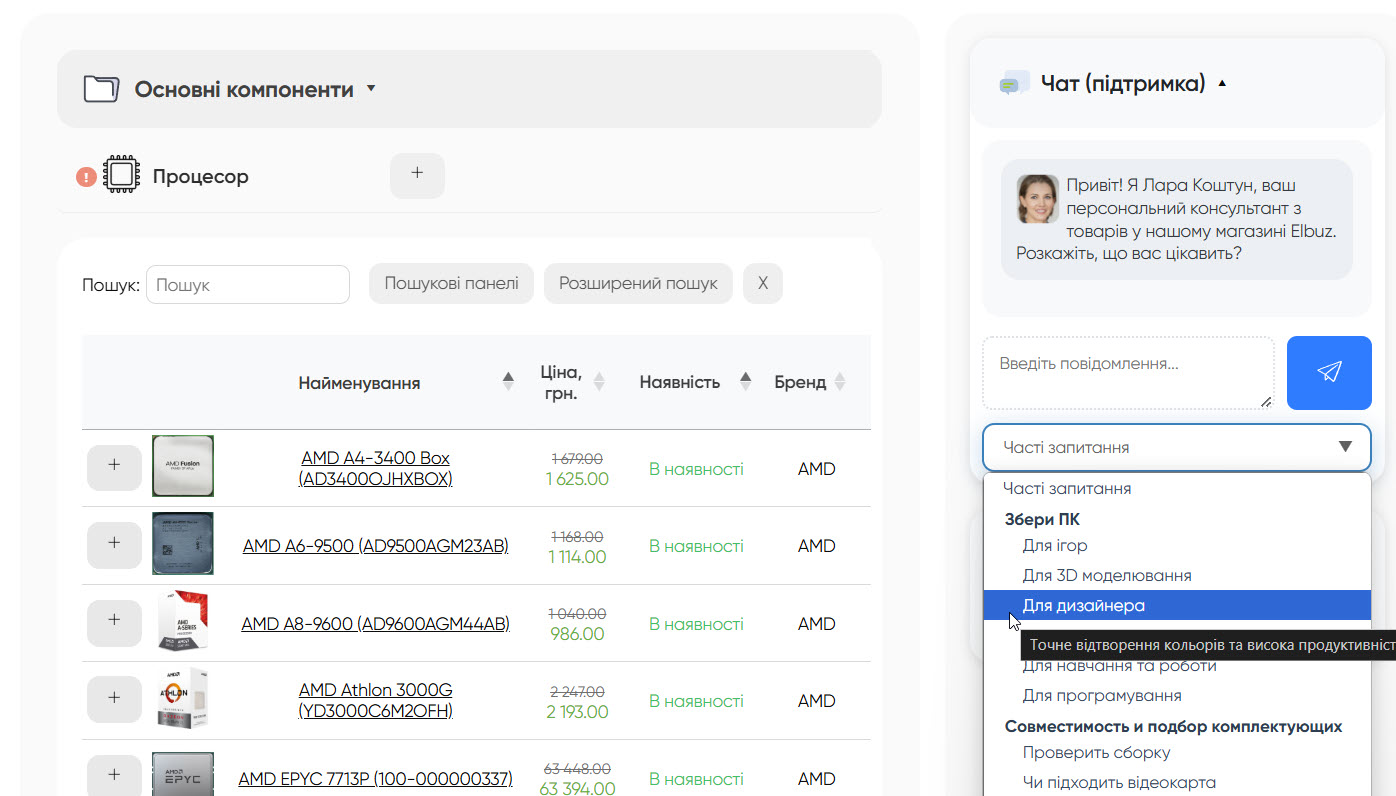Viewport: 1396px width, 796px height.
Task: Click the folder icon beside Основні компоненти
Action: [x=101, y=89]
